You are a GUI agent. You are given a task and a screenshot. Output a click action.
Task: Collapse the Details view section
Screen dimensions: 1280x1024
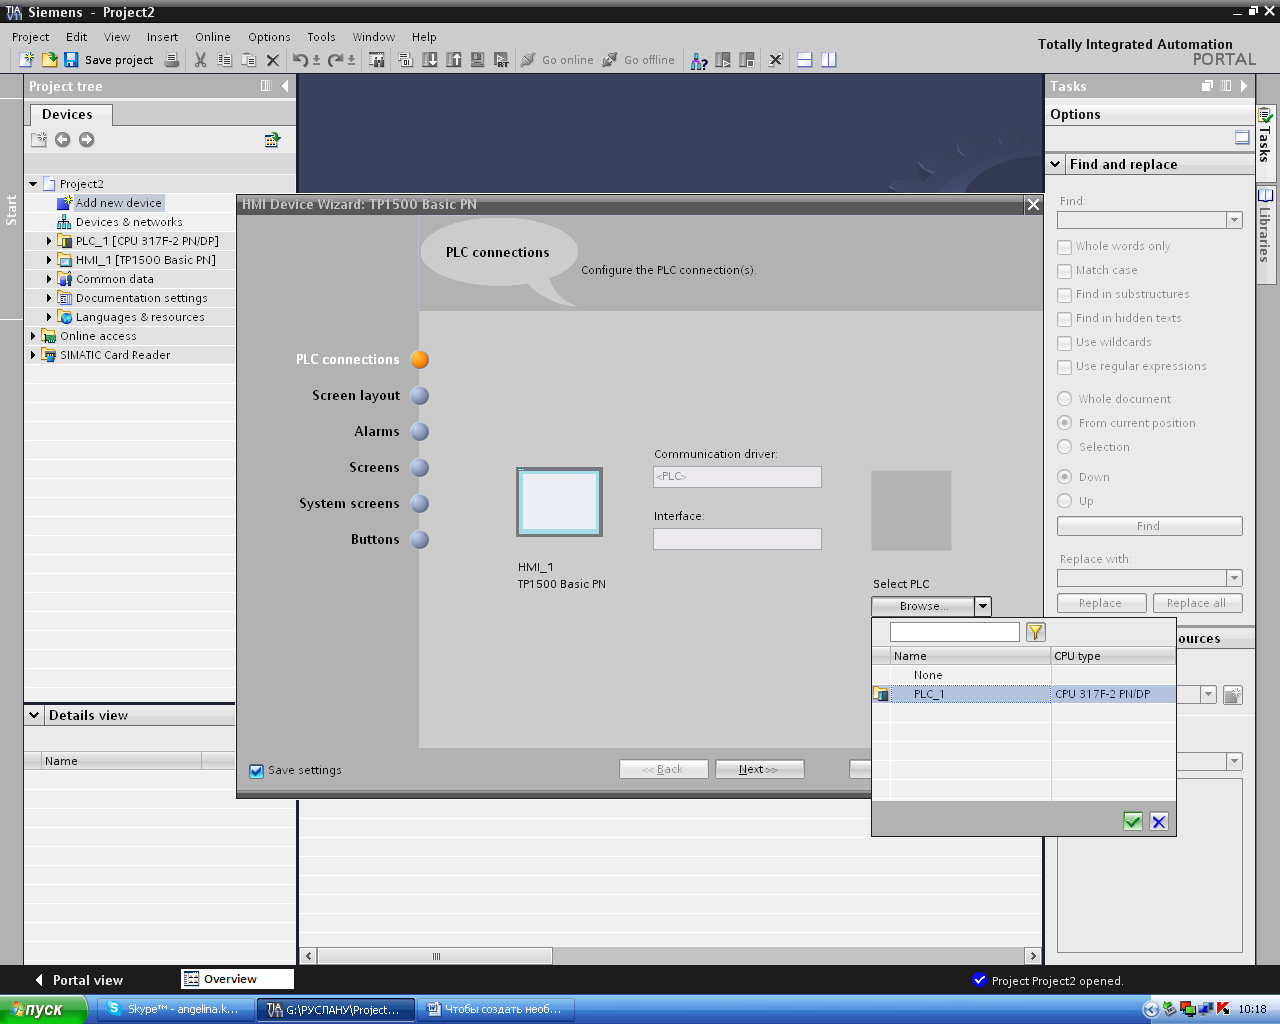[34, 715]
